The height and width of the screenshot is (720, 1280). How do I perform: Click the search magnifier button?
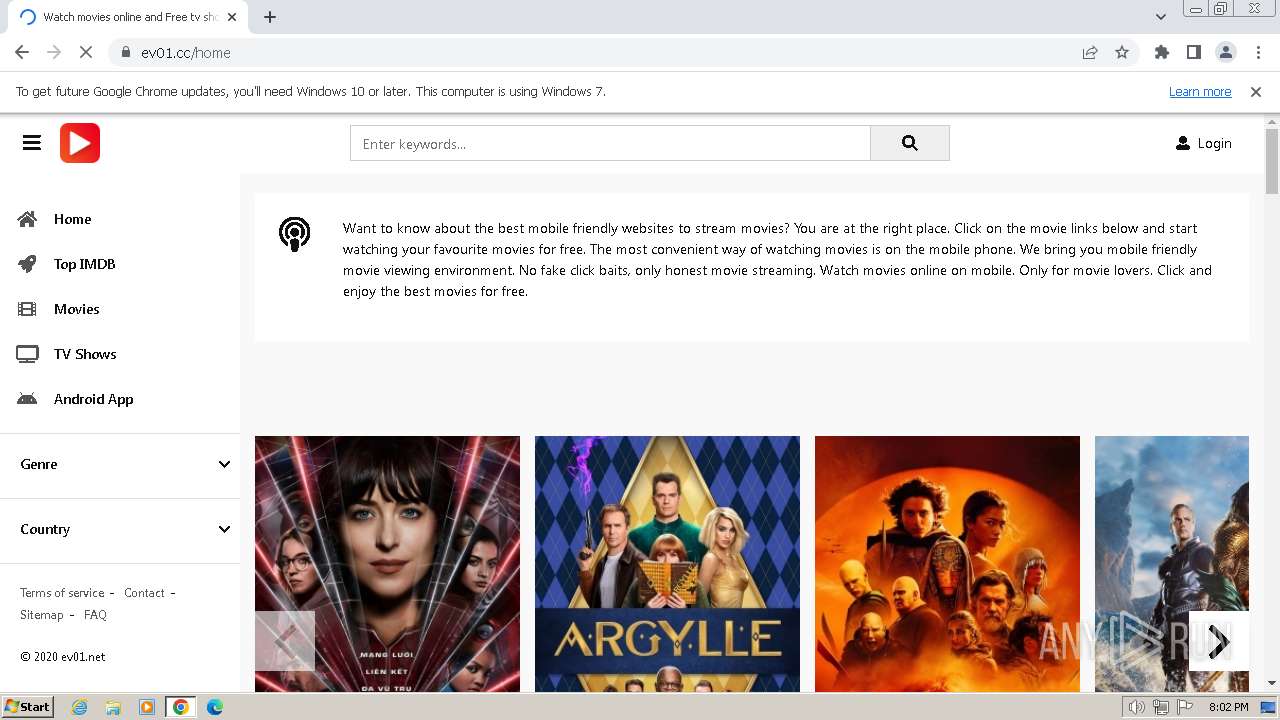pos(909,143)
